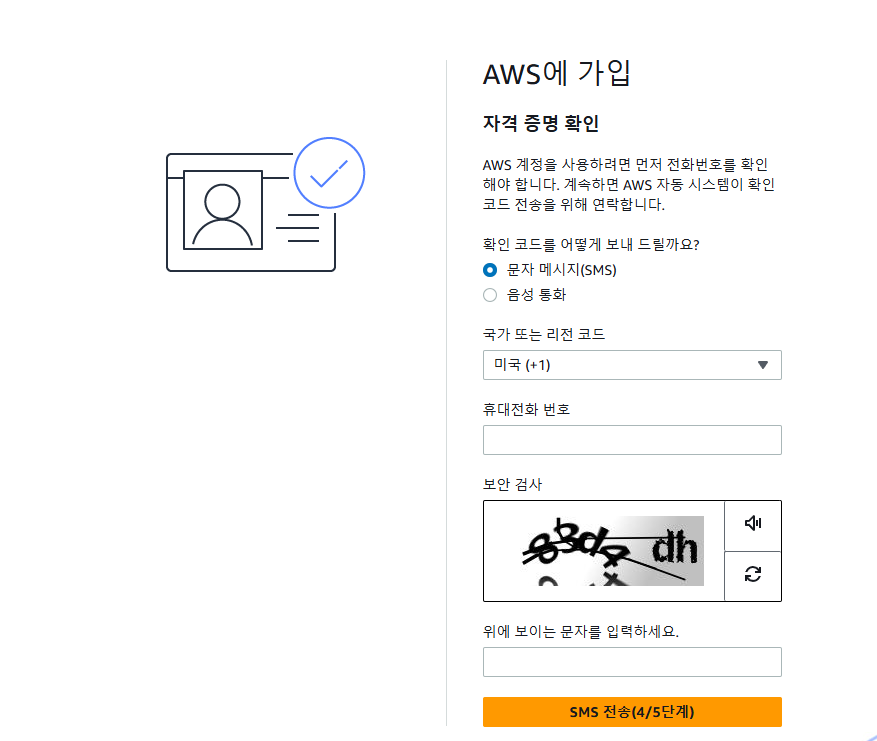
Task: Expand the country list showing 미국 (+1)
Action: point(632,365)
